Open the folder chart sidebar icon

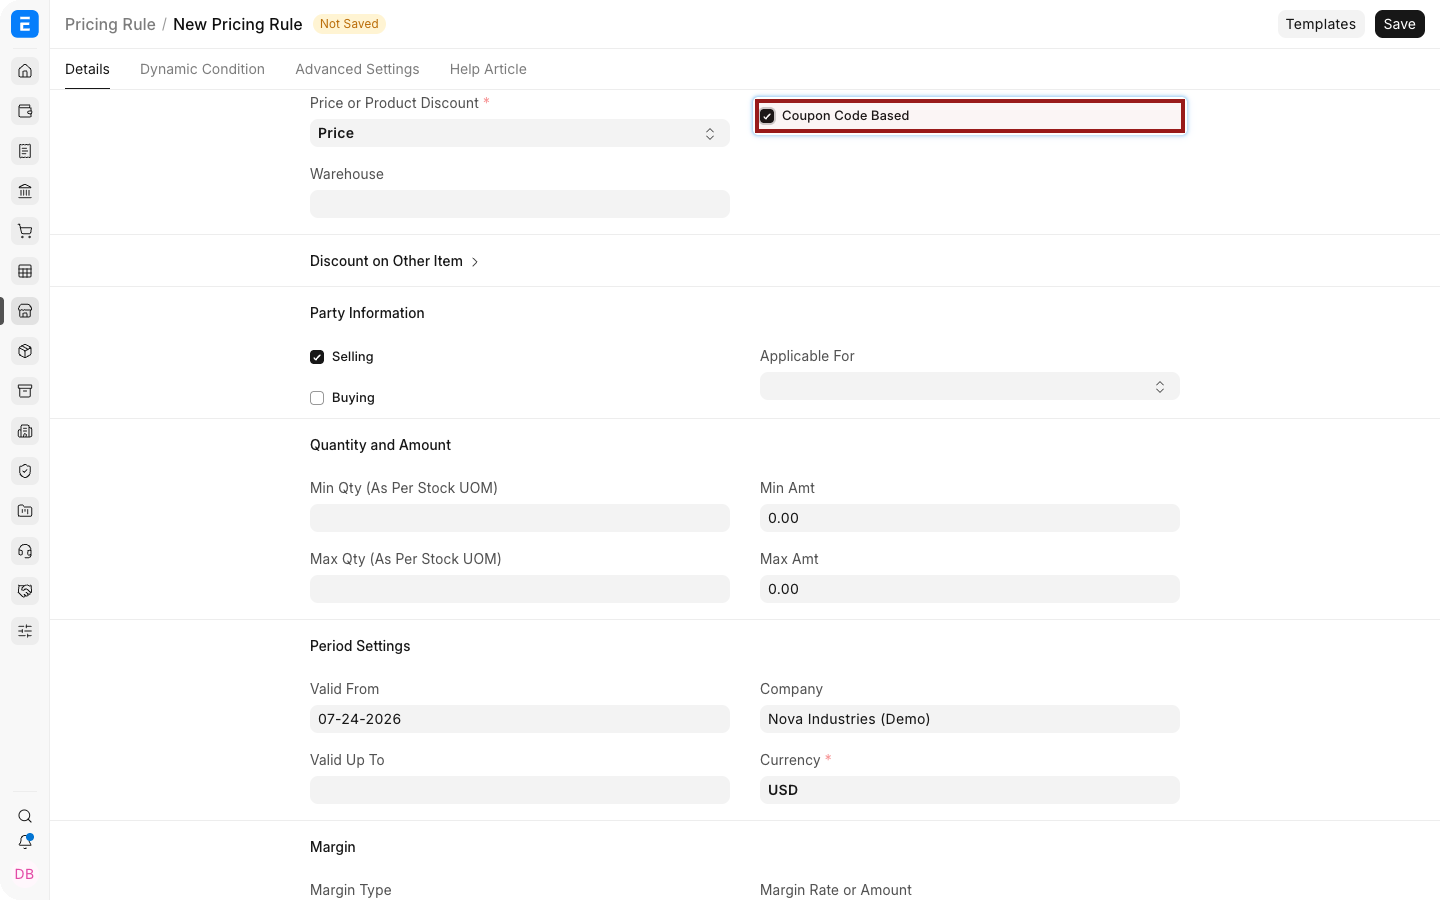[25, 511]
